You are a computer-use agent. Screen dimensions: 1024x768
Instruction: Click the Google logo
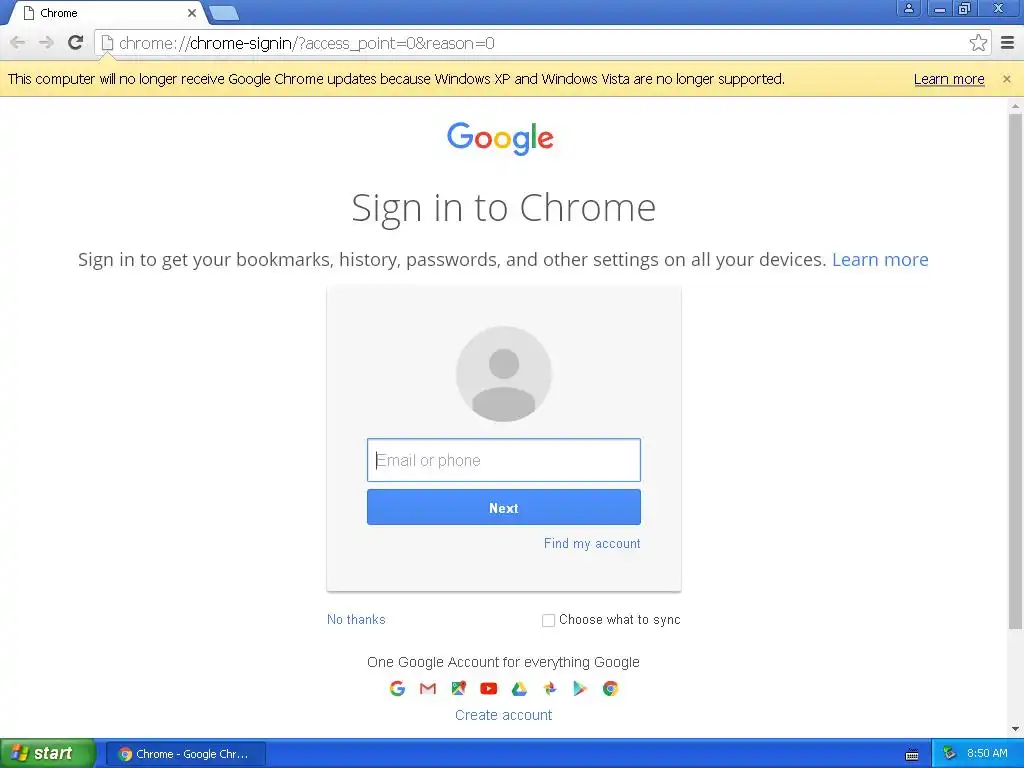(500, 138)
